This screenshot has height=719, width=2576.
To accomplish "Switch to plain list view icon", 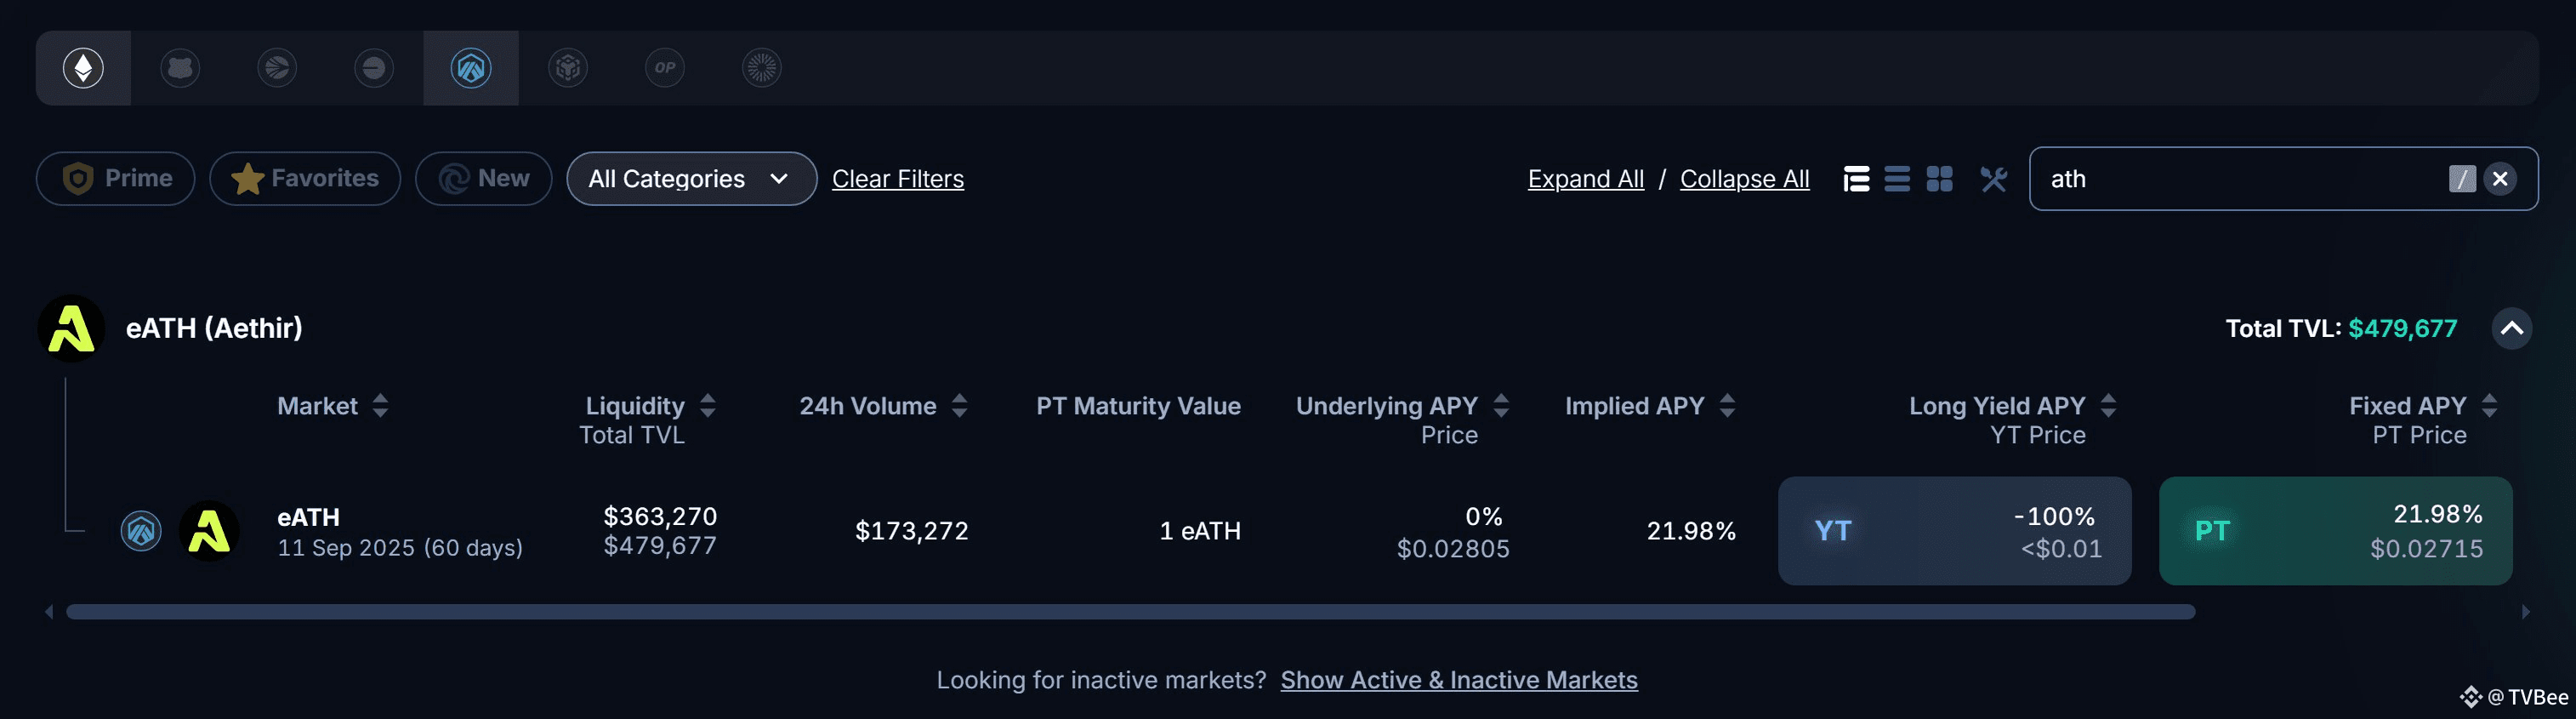I will tap(1897, 179).
